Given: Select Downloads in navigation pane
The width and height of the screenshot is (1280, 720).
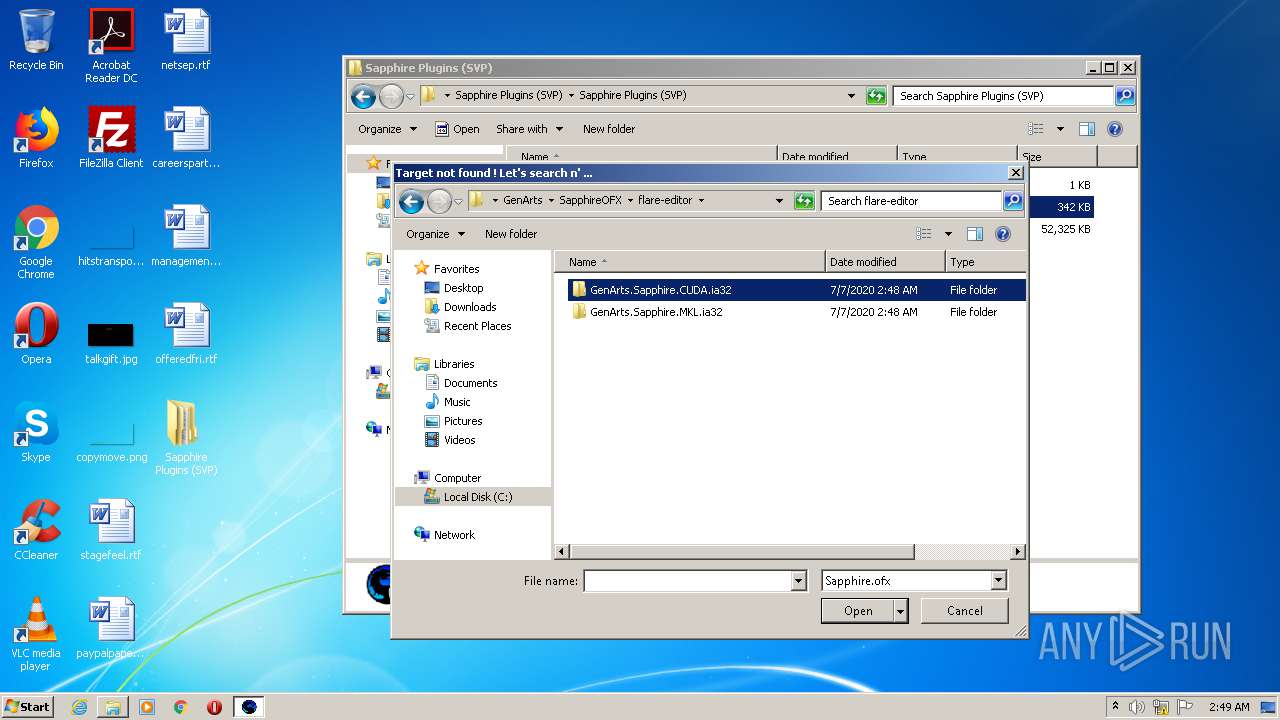Looking at the screenshot, I should click(x=470, y=307).
